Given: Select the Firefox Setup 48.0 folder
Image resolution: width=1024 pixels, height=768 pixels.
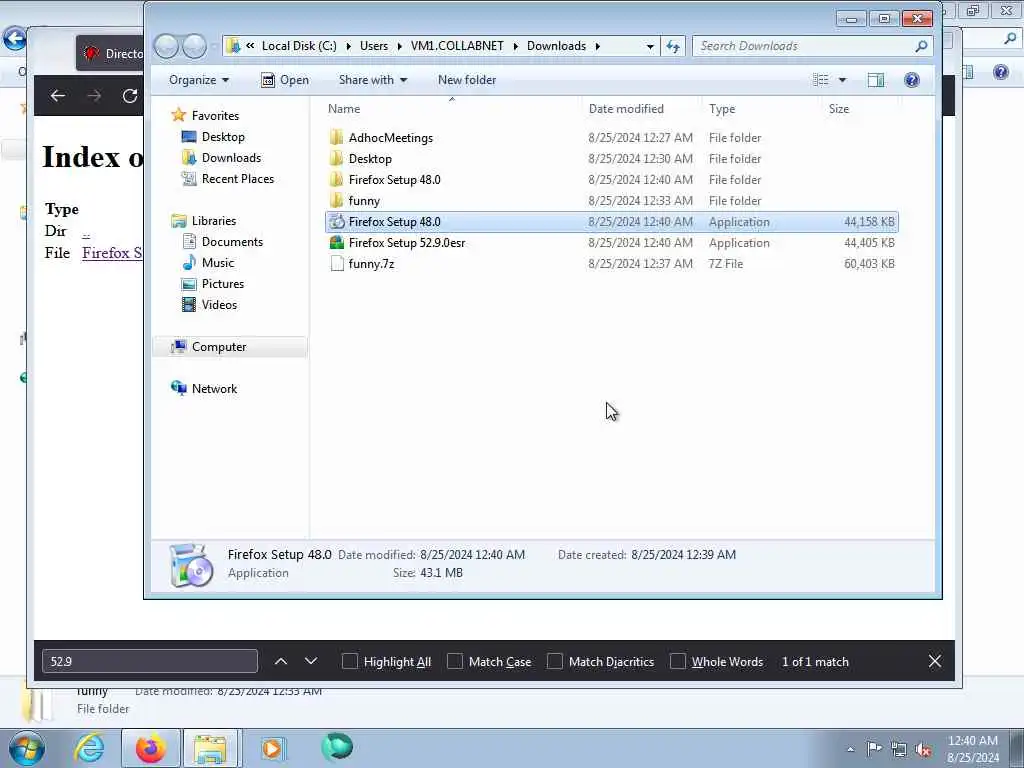Looking at the screenshot, I should (x=394, y=180).
